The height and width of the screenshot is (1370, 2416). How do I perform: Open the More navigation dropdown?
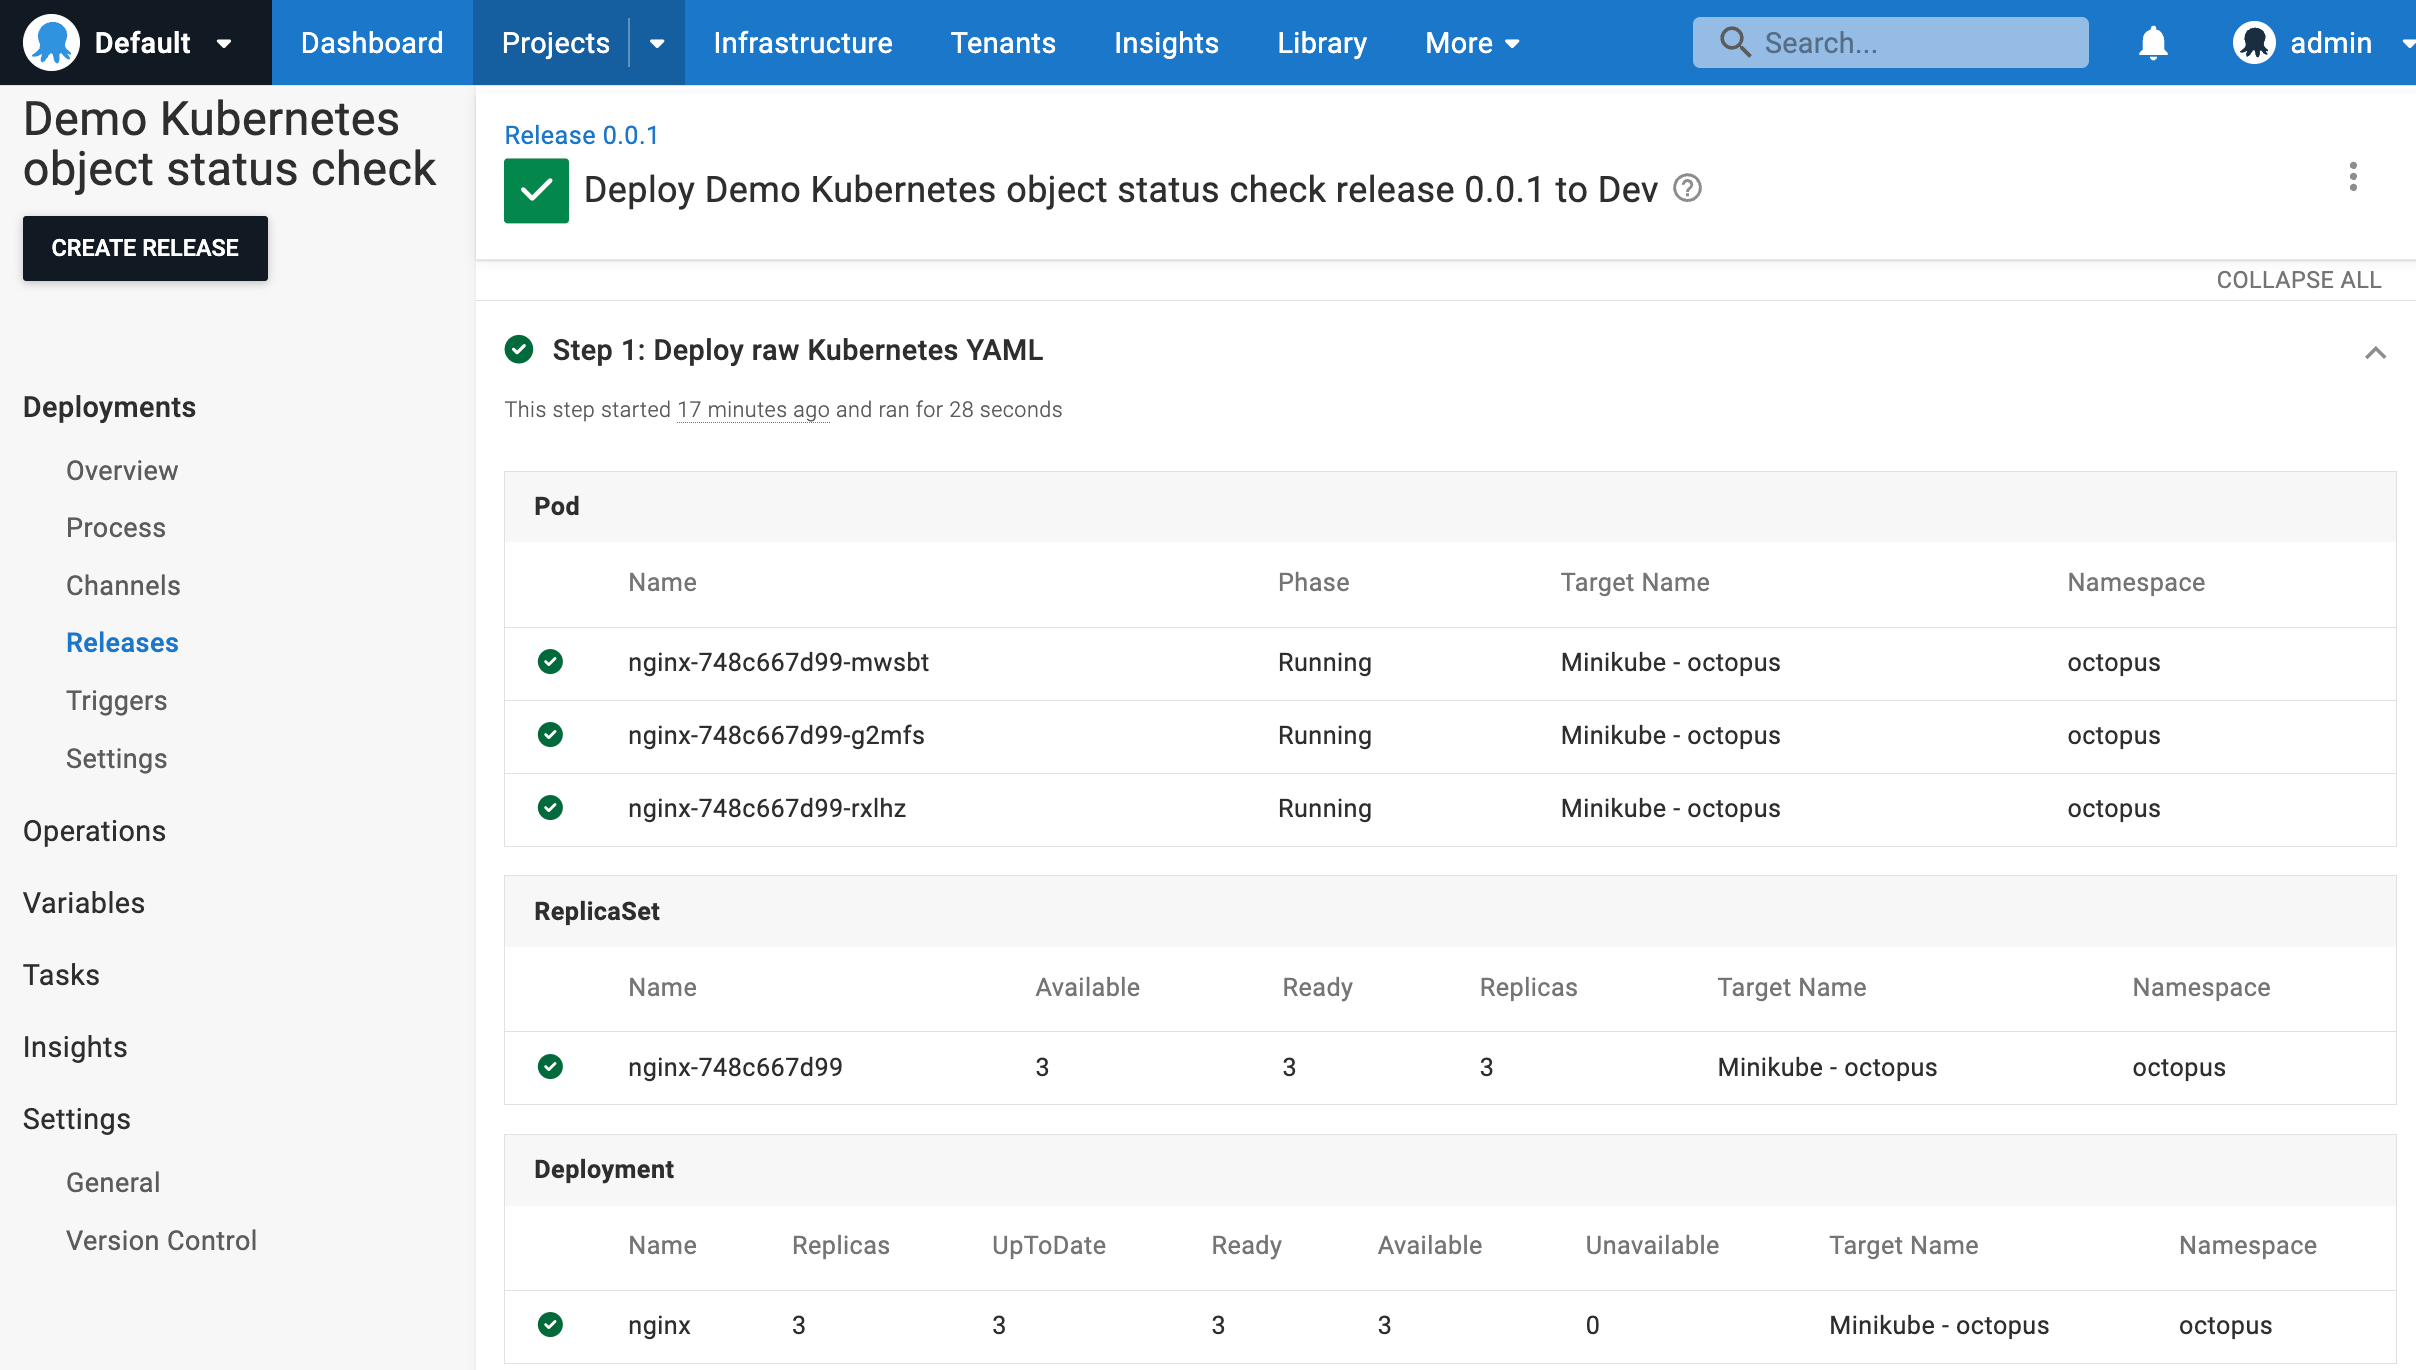tap(1471, 42)
